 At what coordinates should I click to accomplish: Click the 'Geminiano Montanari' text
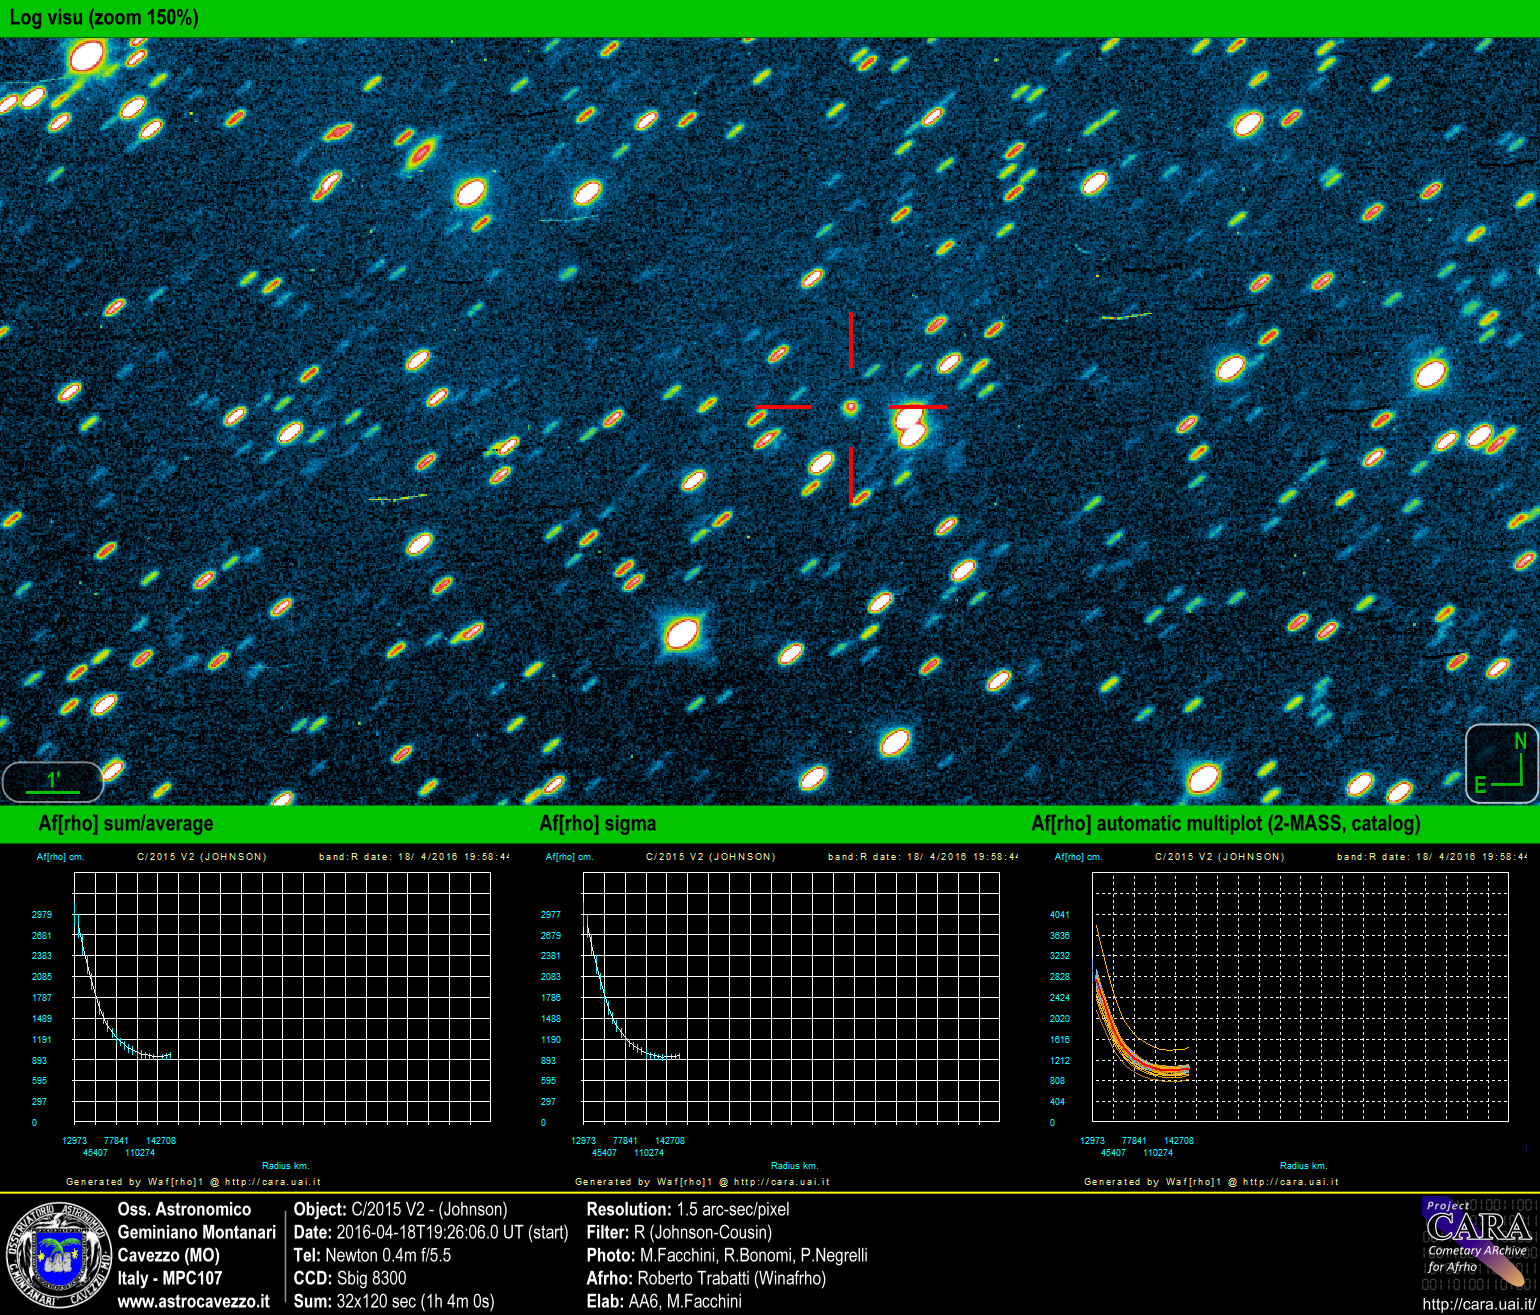197,1232
